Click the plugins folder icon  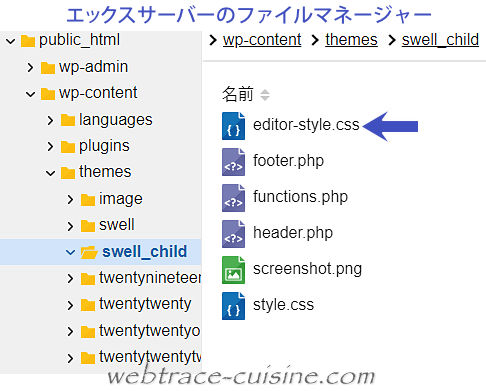tap(68, 146)
